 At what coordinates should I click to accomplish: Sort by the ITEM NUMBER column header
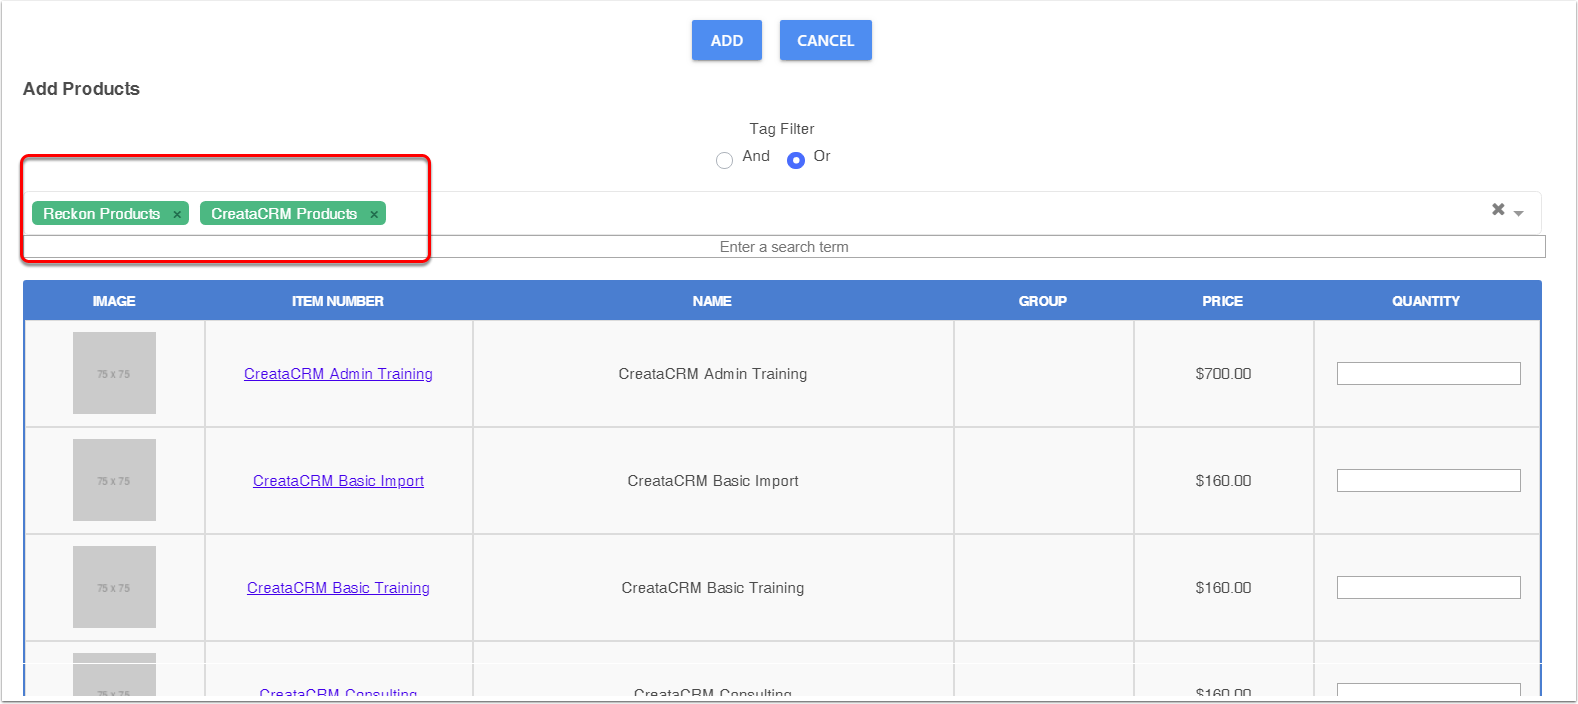click(338, 301)
